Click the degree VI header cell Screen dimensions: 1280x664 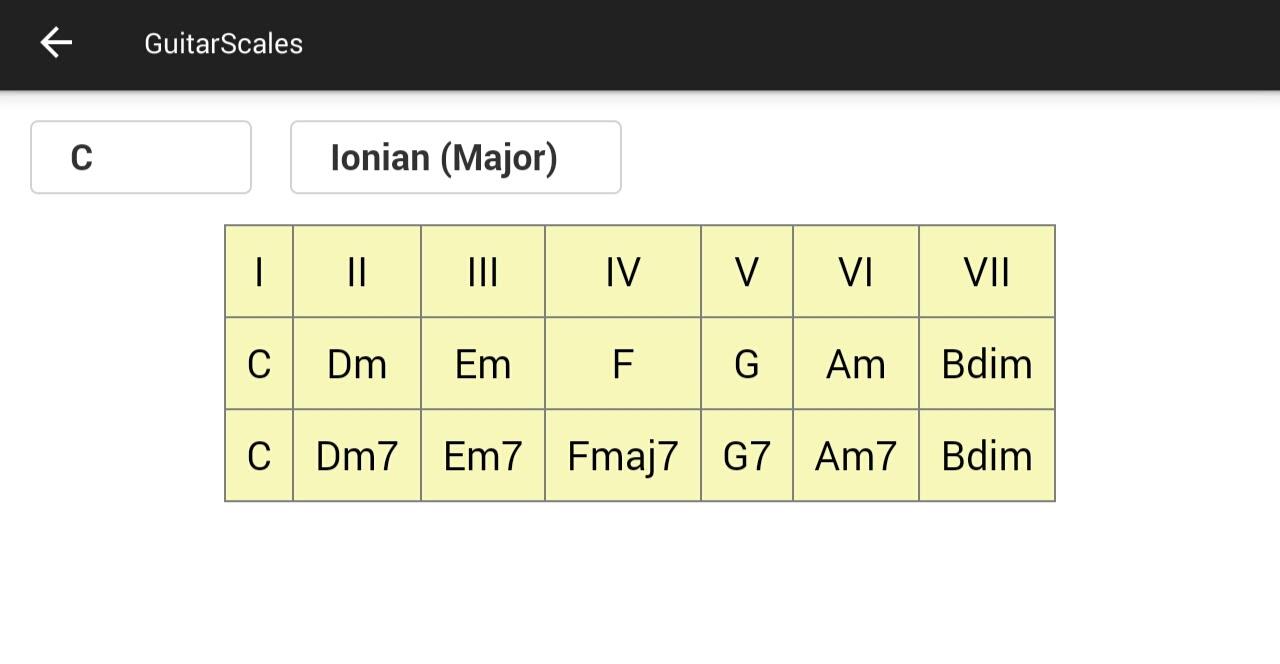856,272
